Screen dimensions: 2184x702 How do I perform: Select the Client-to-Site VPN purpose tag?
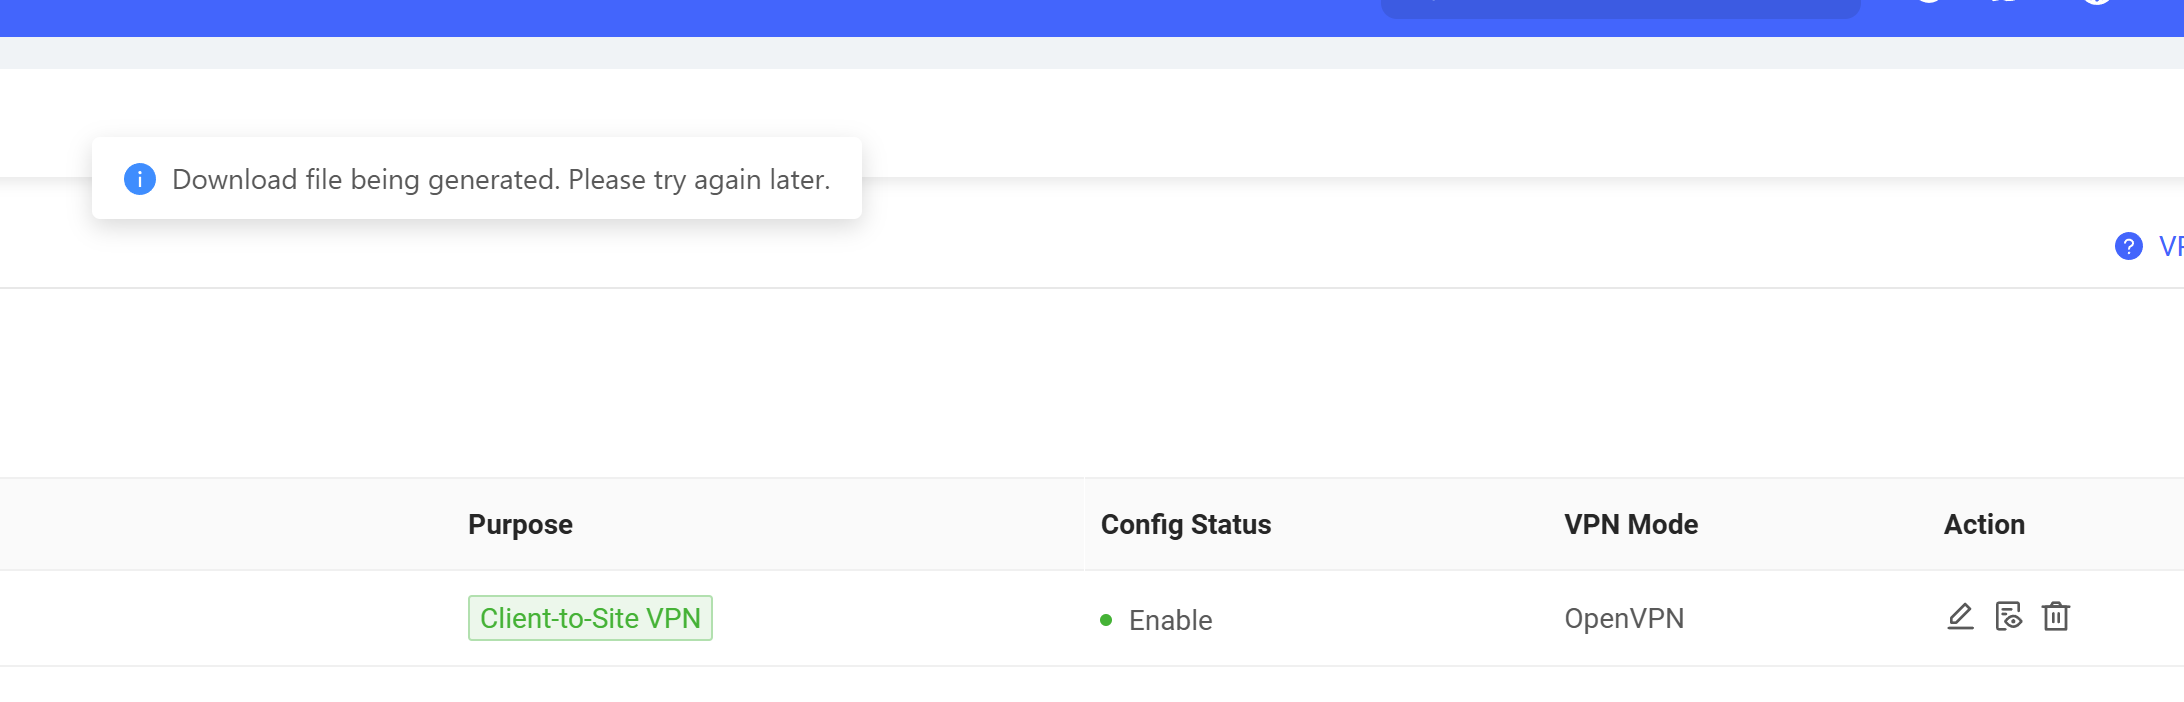point(590,618)
